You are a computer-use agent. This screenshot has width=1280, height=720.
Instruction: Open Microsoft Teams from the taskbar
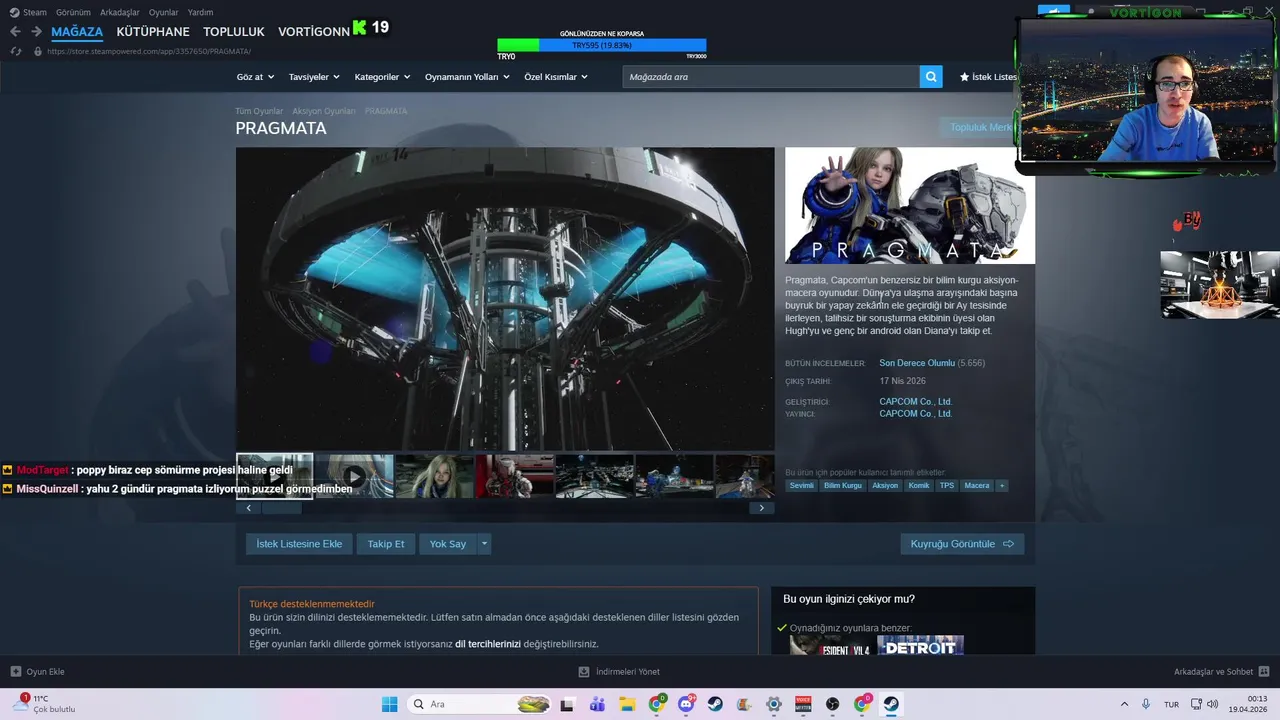point(598,704)
